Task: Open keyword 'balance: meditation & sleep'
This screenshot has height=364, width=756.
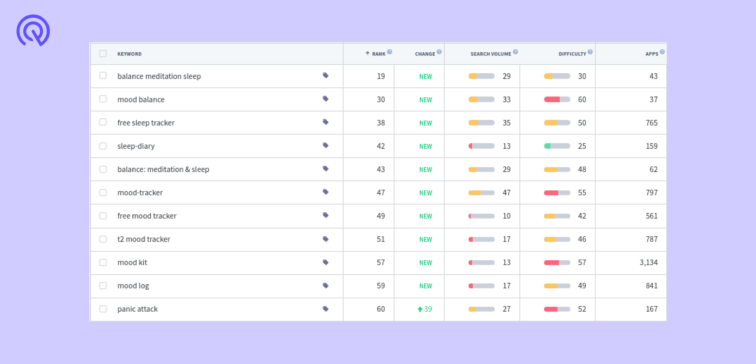Action: 163,169
